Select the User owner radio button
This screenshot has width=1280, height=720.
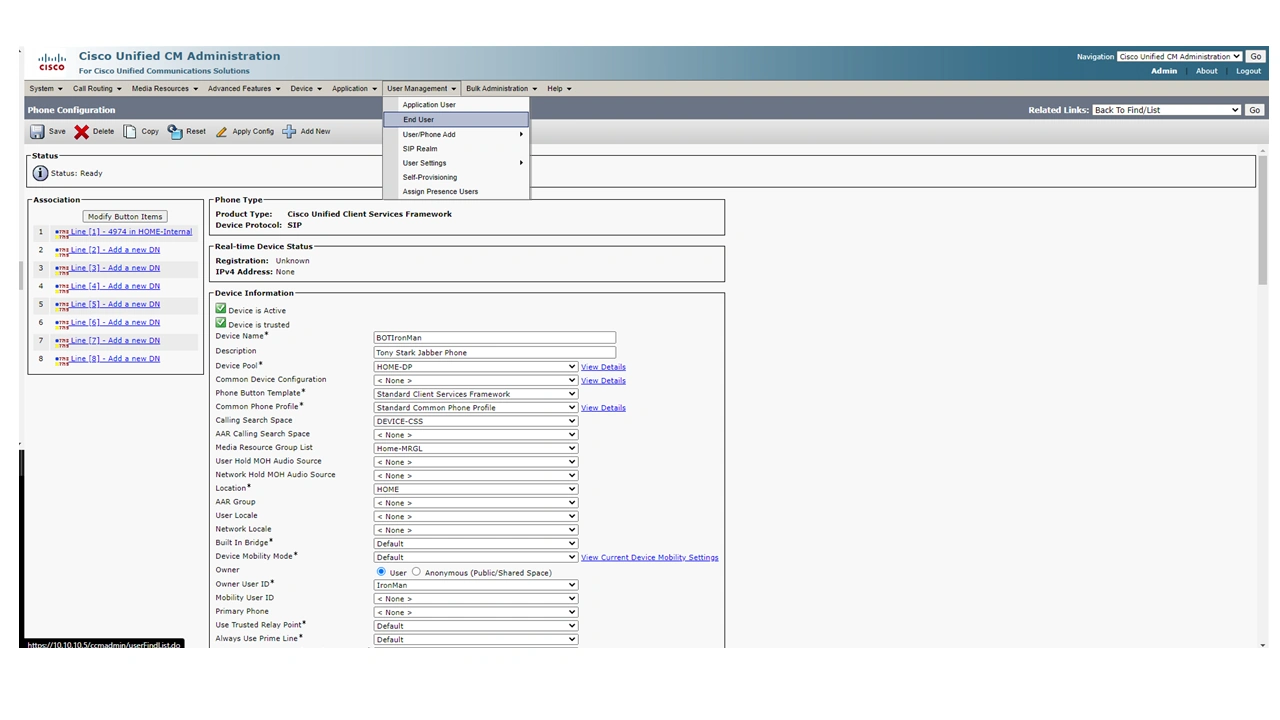381,572
